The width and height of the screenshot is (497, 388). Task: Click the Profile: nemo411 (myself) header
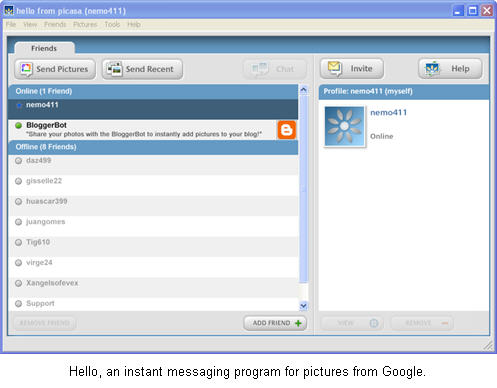[x=404, y=92]
